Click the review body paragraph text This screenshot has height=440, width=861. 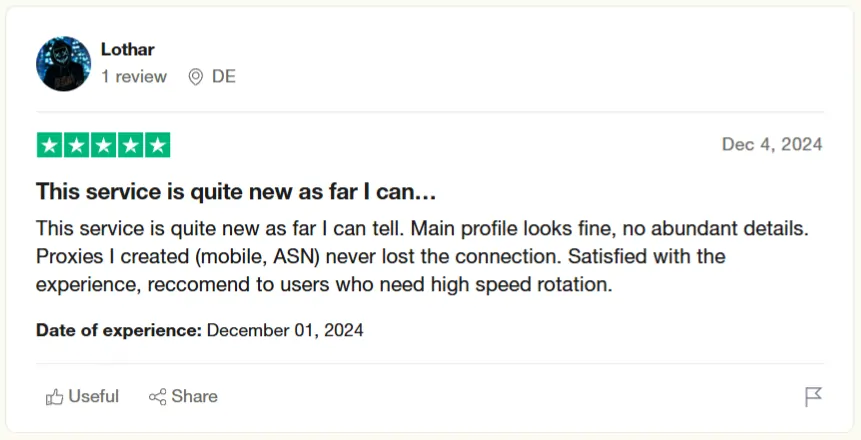pos(380,256)
